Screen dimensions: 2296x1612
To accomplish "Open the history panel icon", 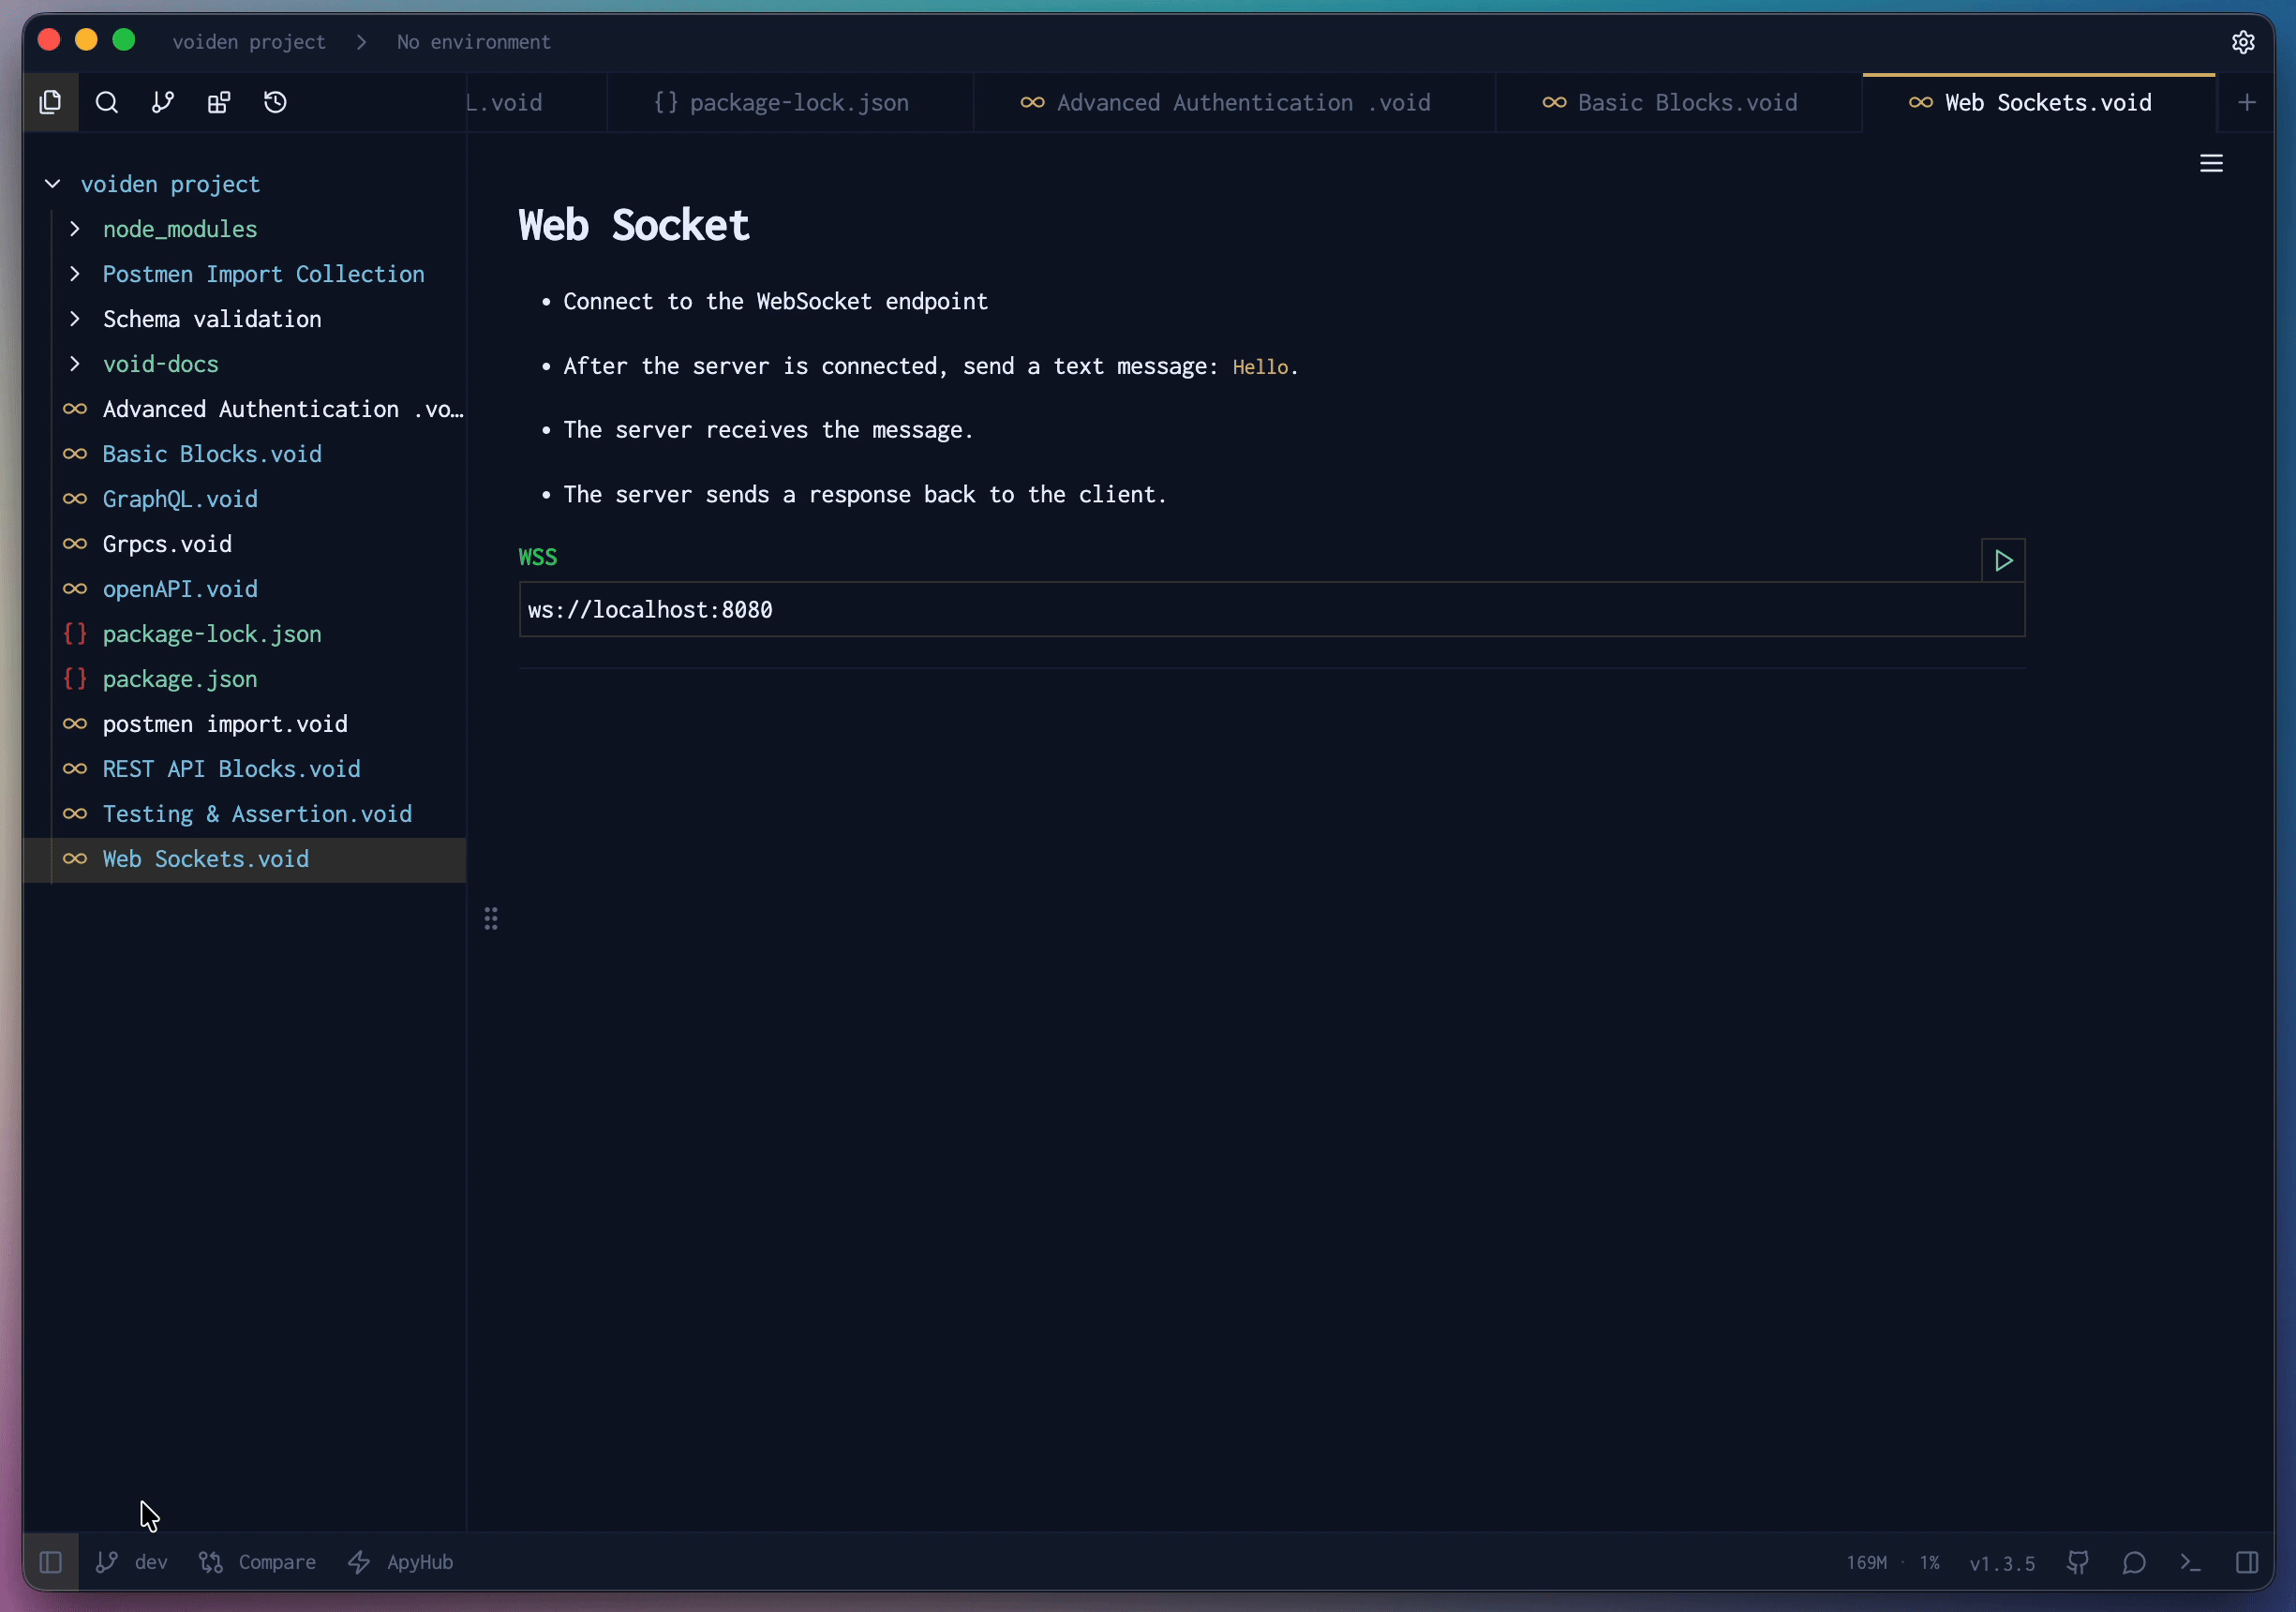I will (x=276, y=102).
